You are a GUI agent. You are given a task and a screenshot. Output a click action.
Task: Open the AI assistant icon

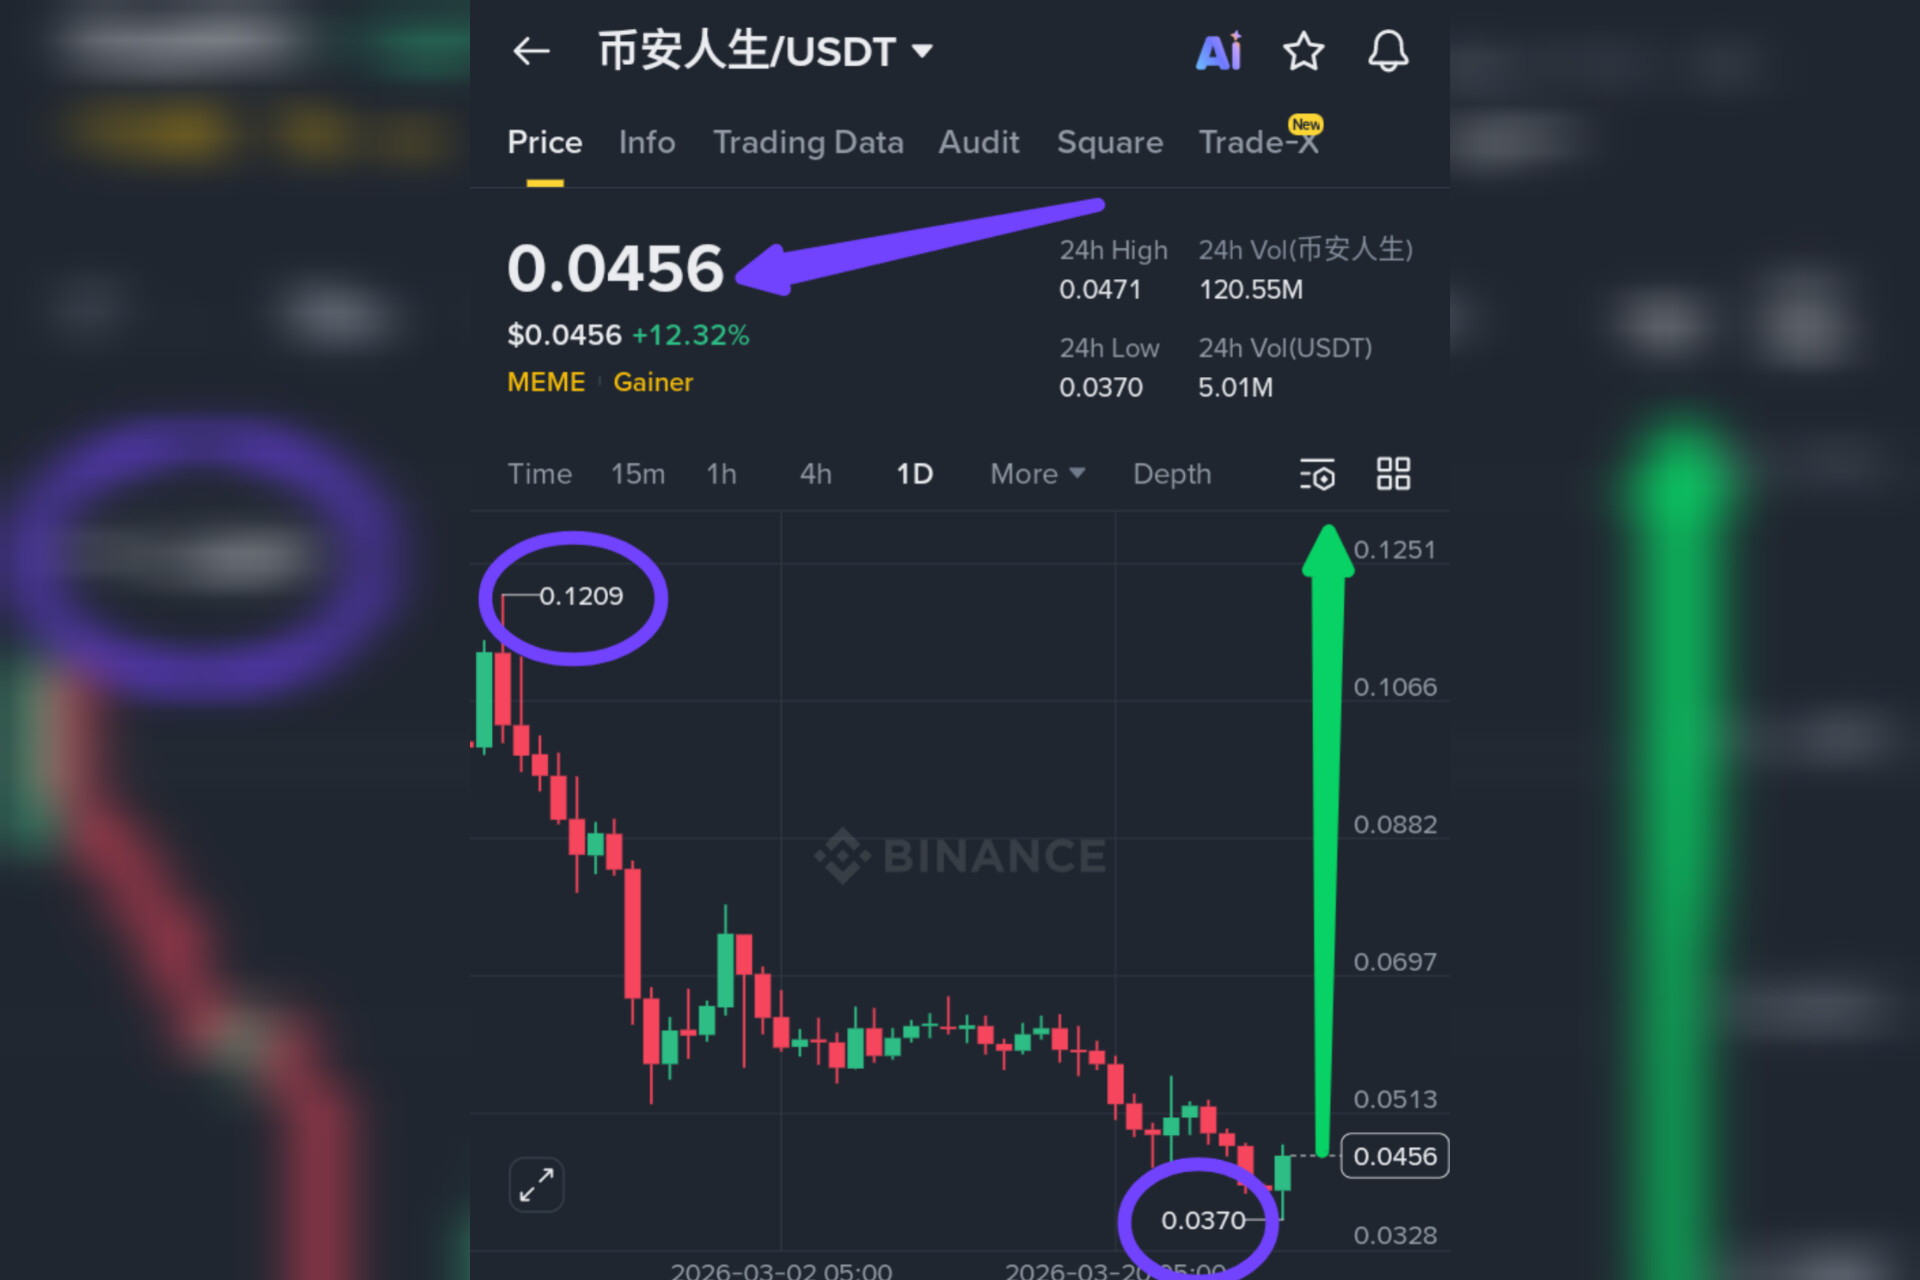point(1219,51)
